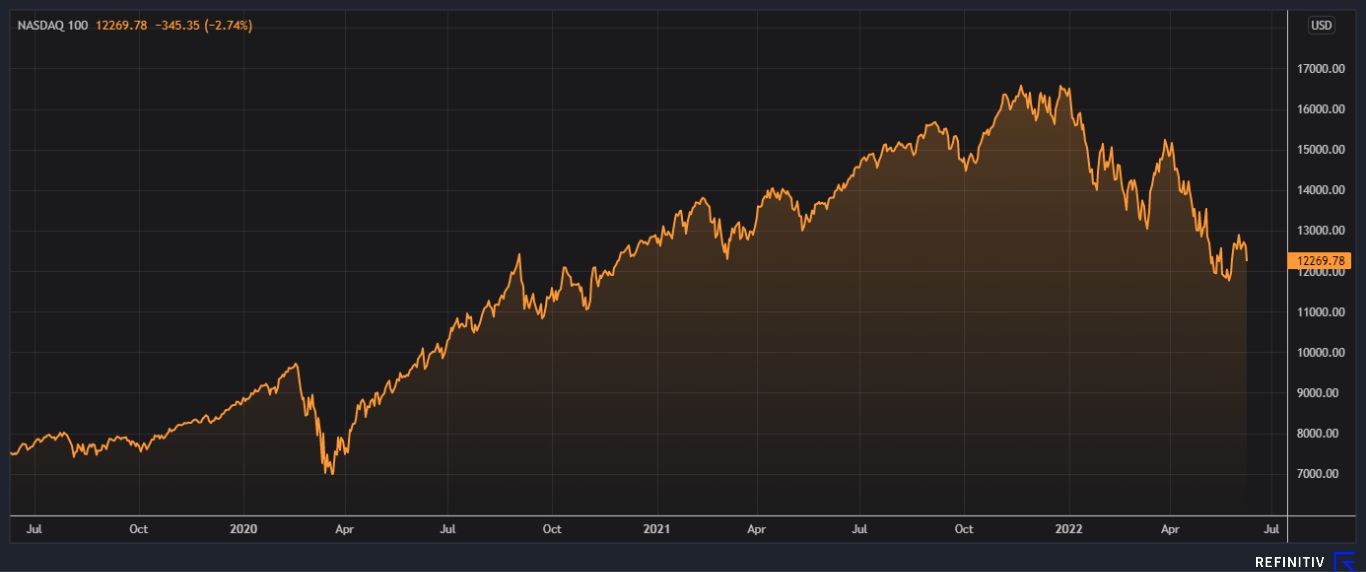Click the Refinitiv logo
1366x572 pixels.
pos(1303,562)
